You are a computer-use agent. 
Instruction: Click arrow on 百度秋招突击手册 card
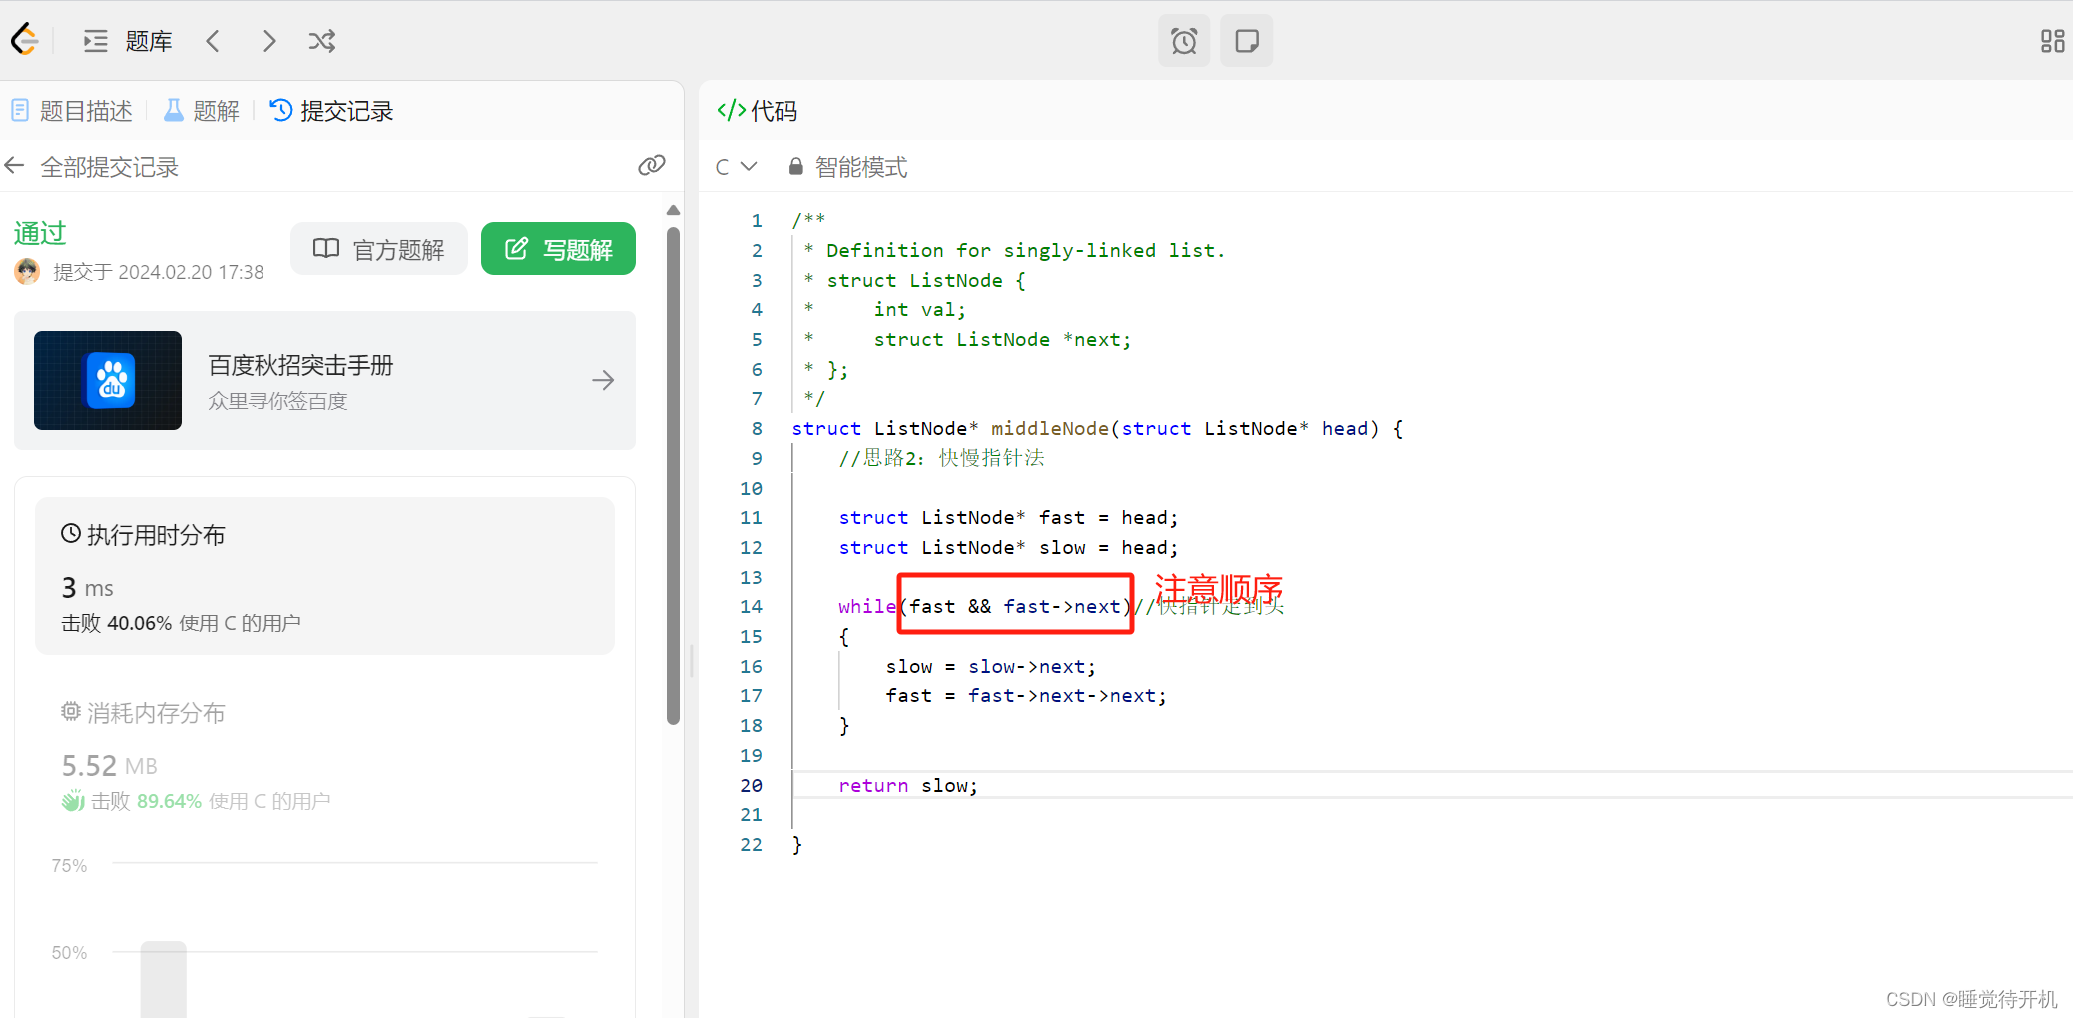(603, 380)
